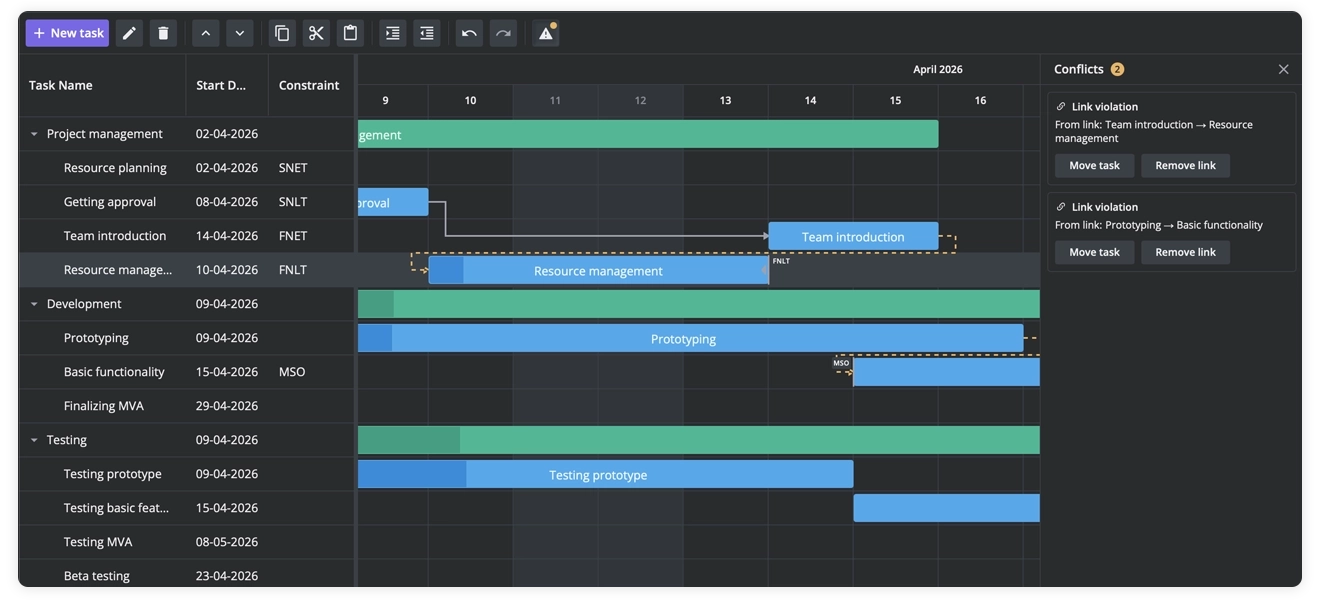The height and width of the screenshot is (604, 1320).
Task: Click Remove link for Prototyping violation
Action: [x=1185, y=252]
